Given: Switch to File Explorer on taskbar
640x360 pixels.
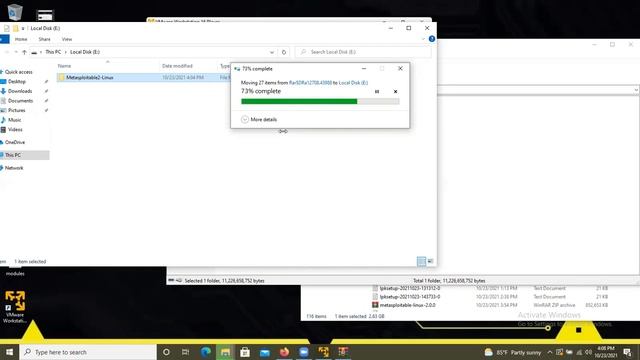Looking at the screenshot, I should point(225,352).
